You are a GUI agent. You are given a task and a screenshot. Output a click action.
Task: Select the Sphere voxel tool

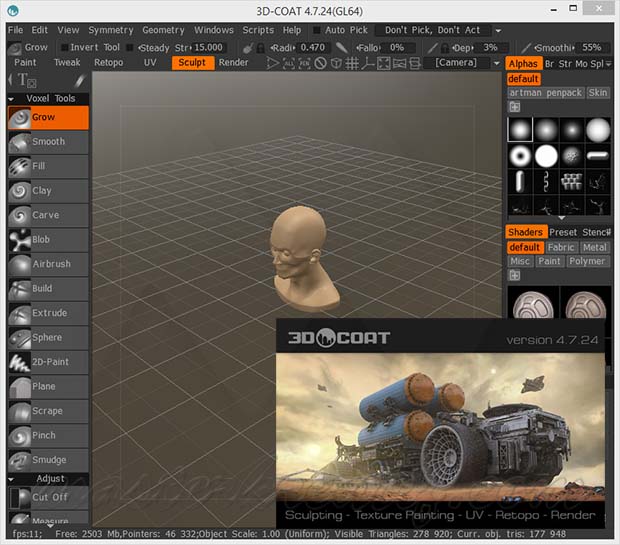(48, 338)
